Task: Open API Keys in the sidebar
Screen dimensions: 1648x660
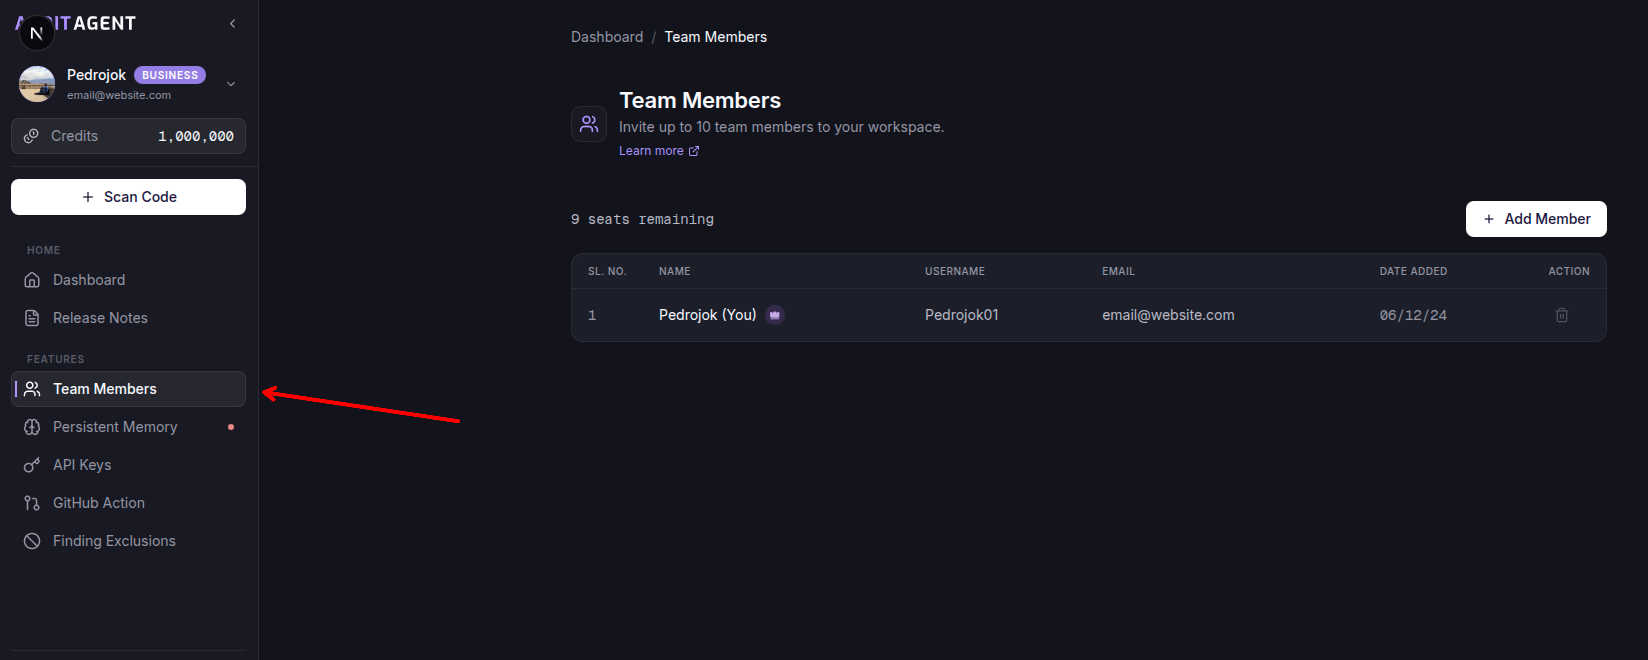Action: (128, 465)
